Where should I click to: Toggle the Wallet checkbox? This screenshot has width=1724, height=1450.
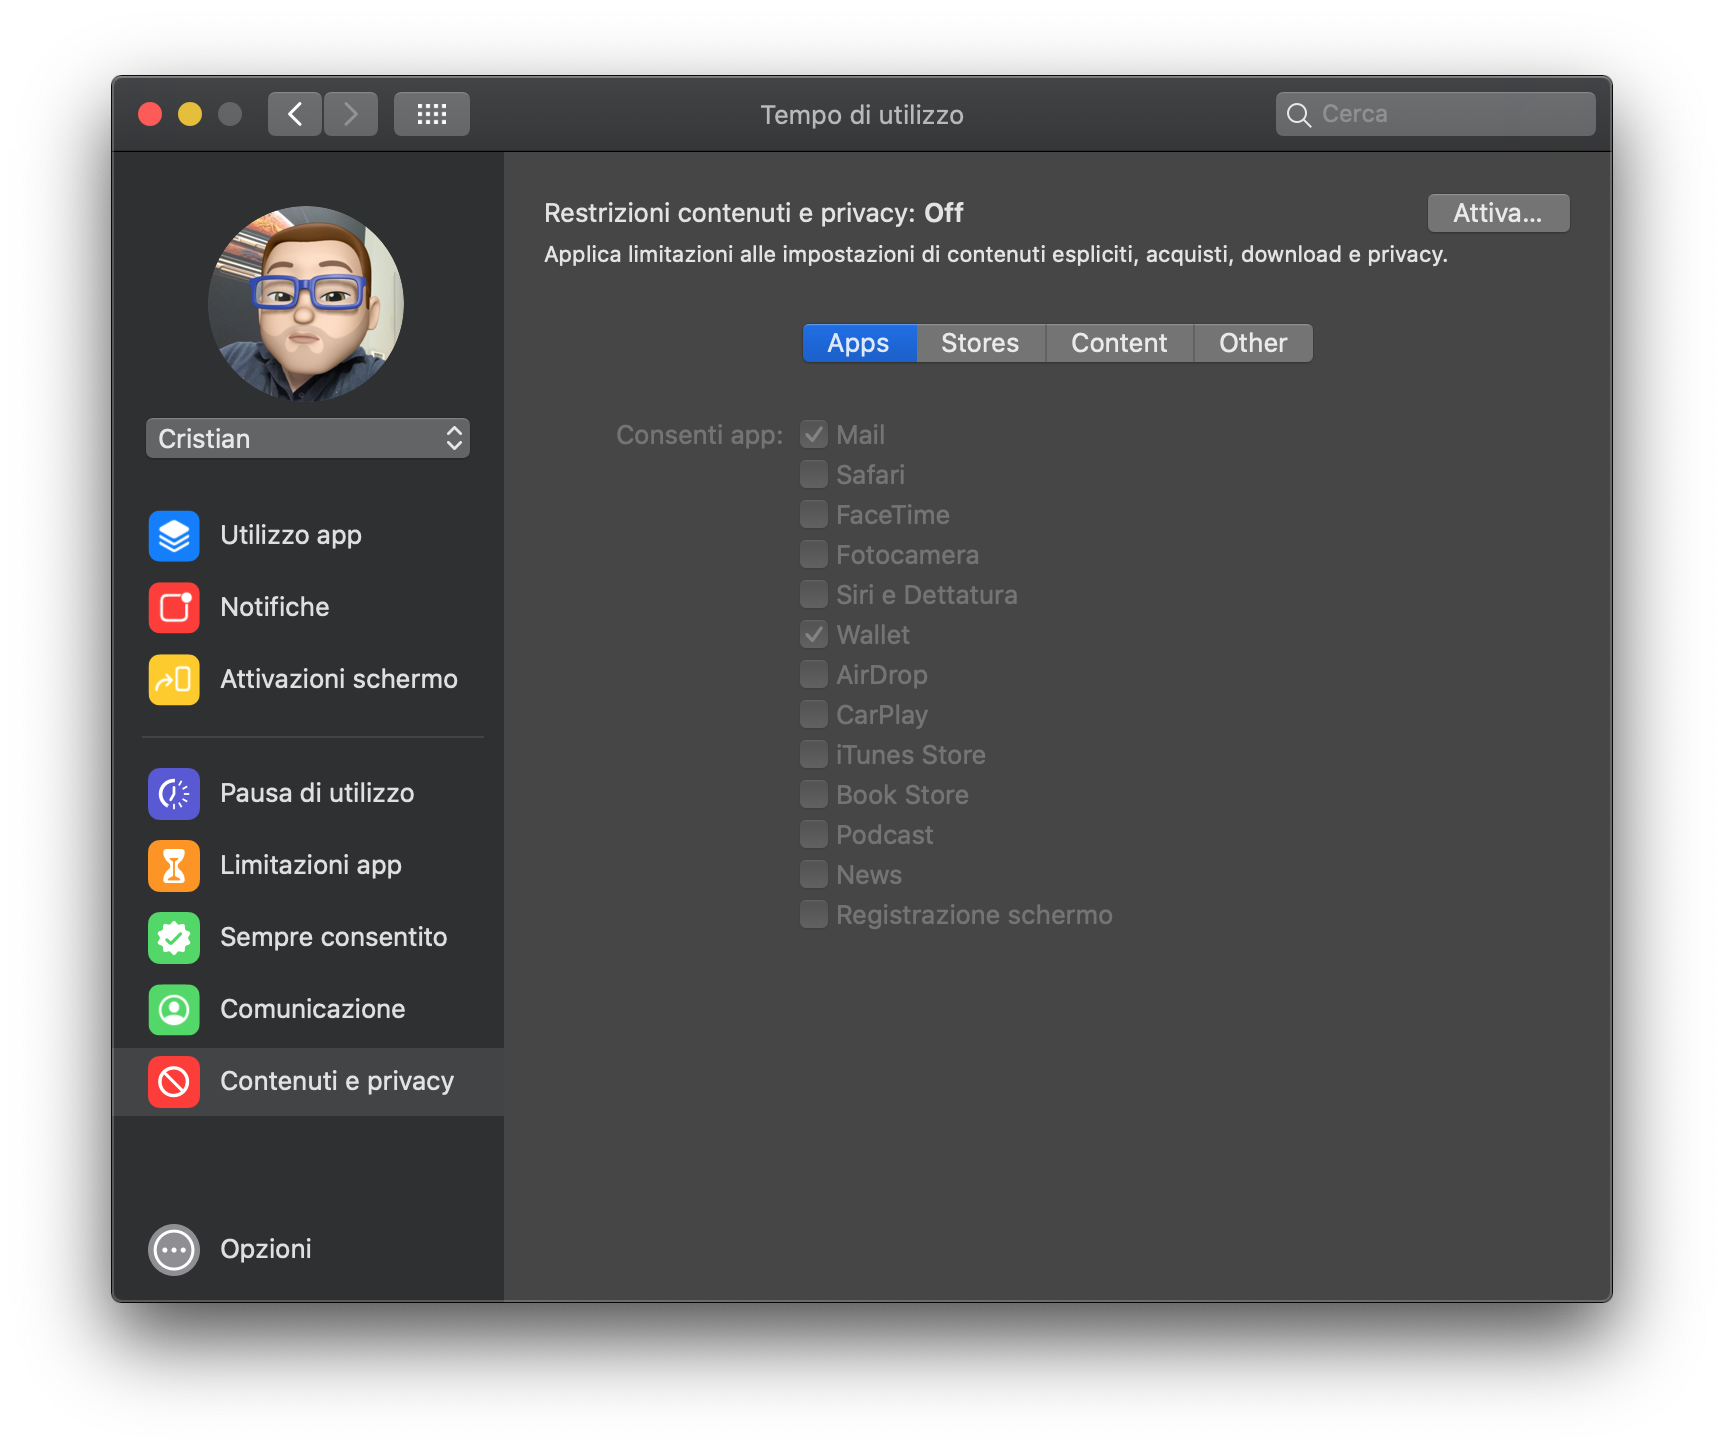point(814,635)
